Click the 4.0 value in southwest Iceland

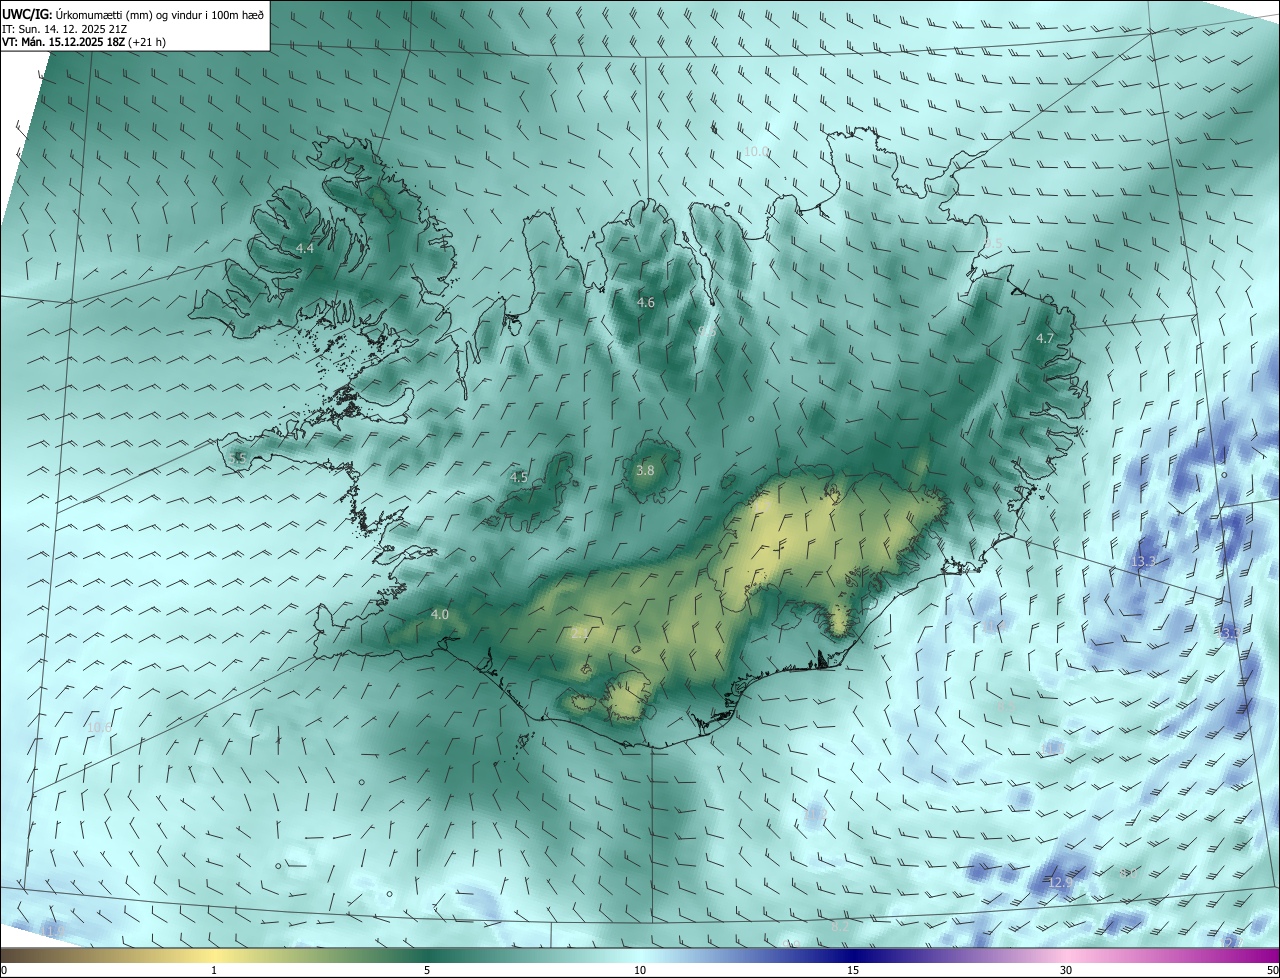tap(439, 614)
